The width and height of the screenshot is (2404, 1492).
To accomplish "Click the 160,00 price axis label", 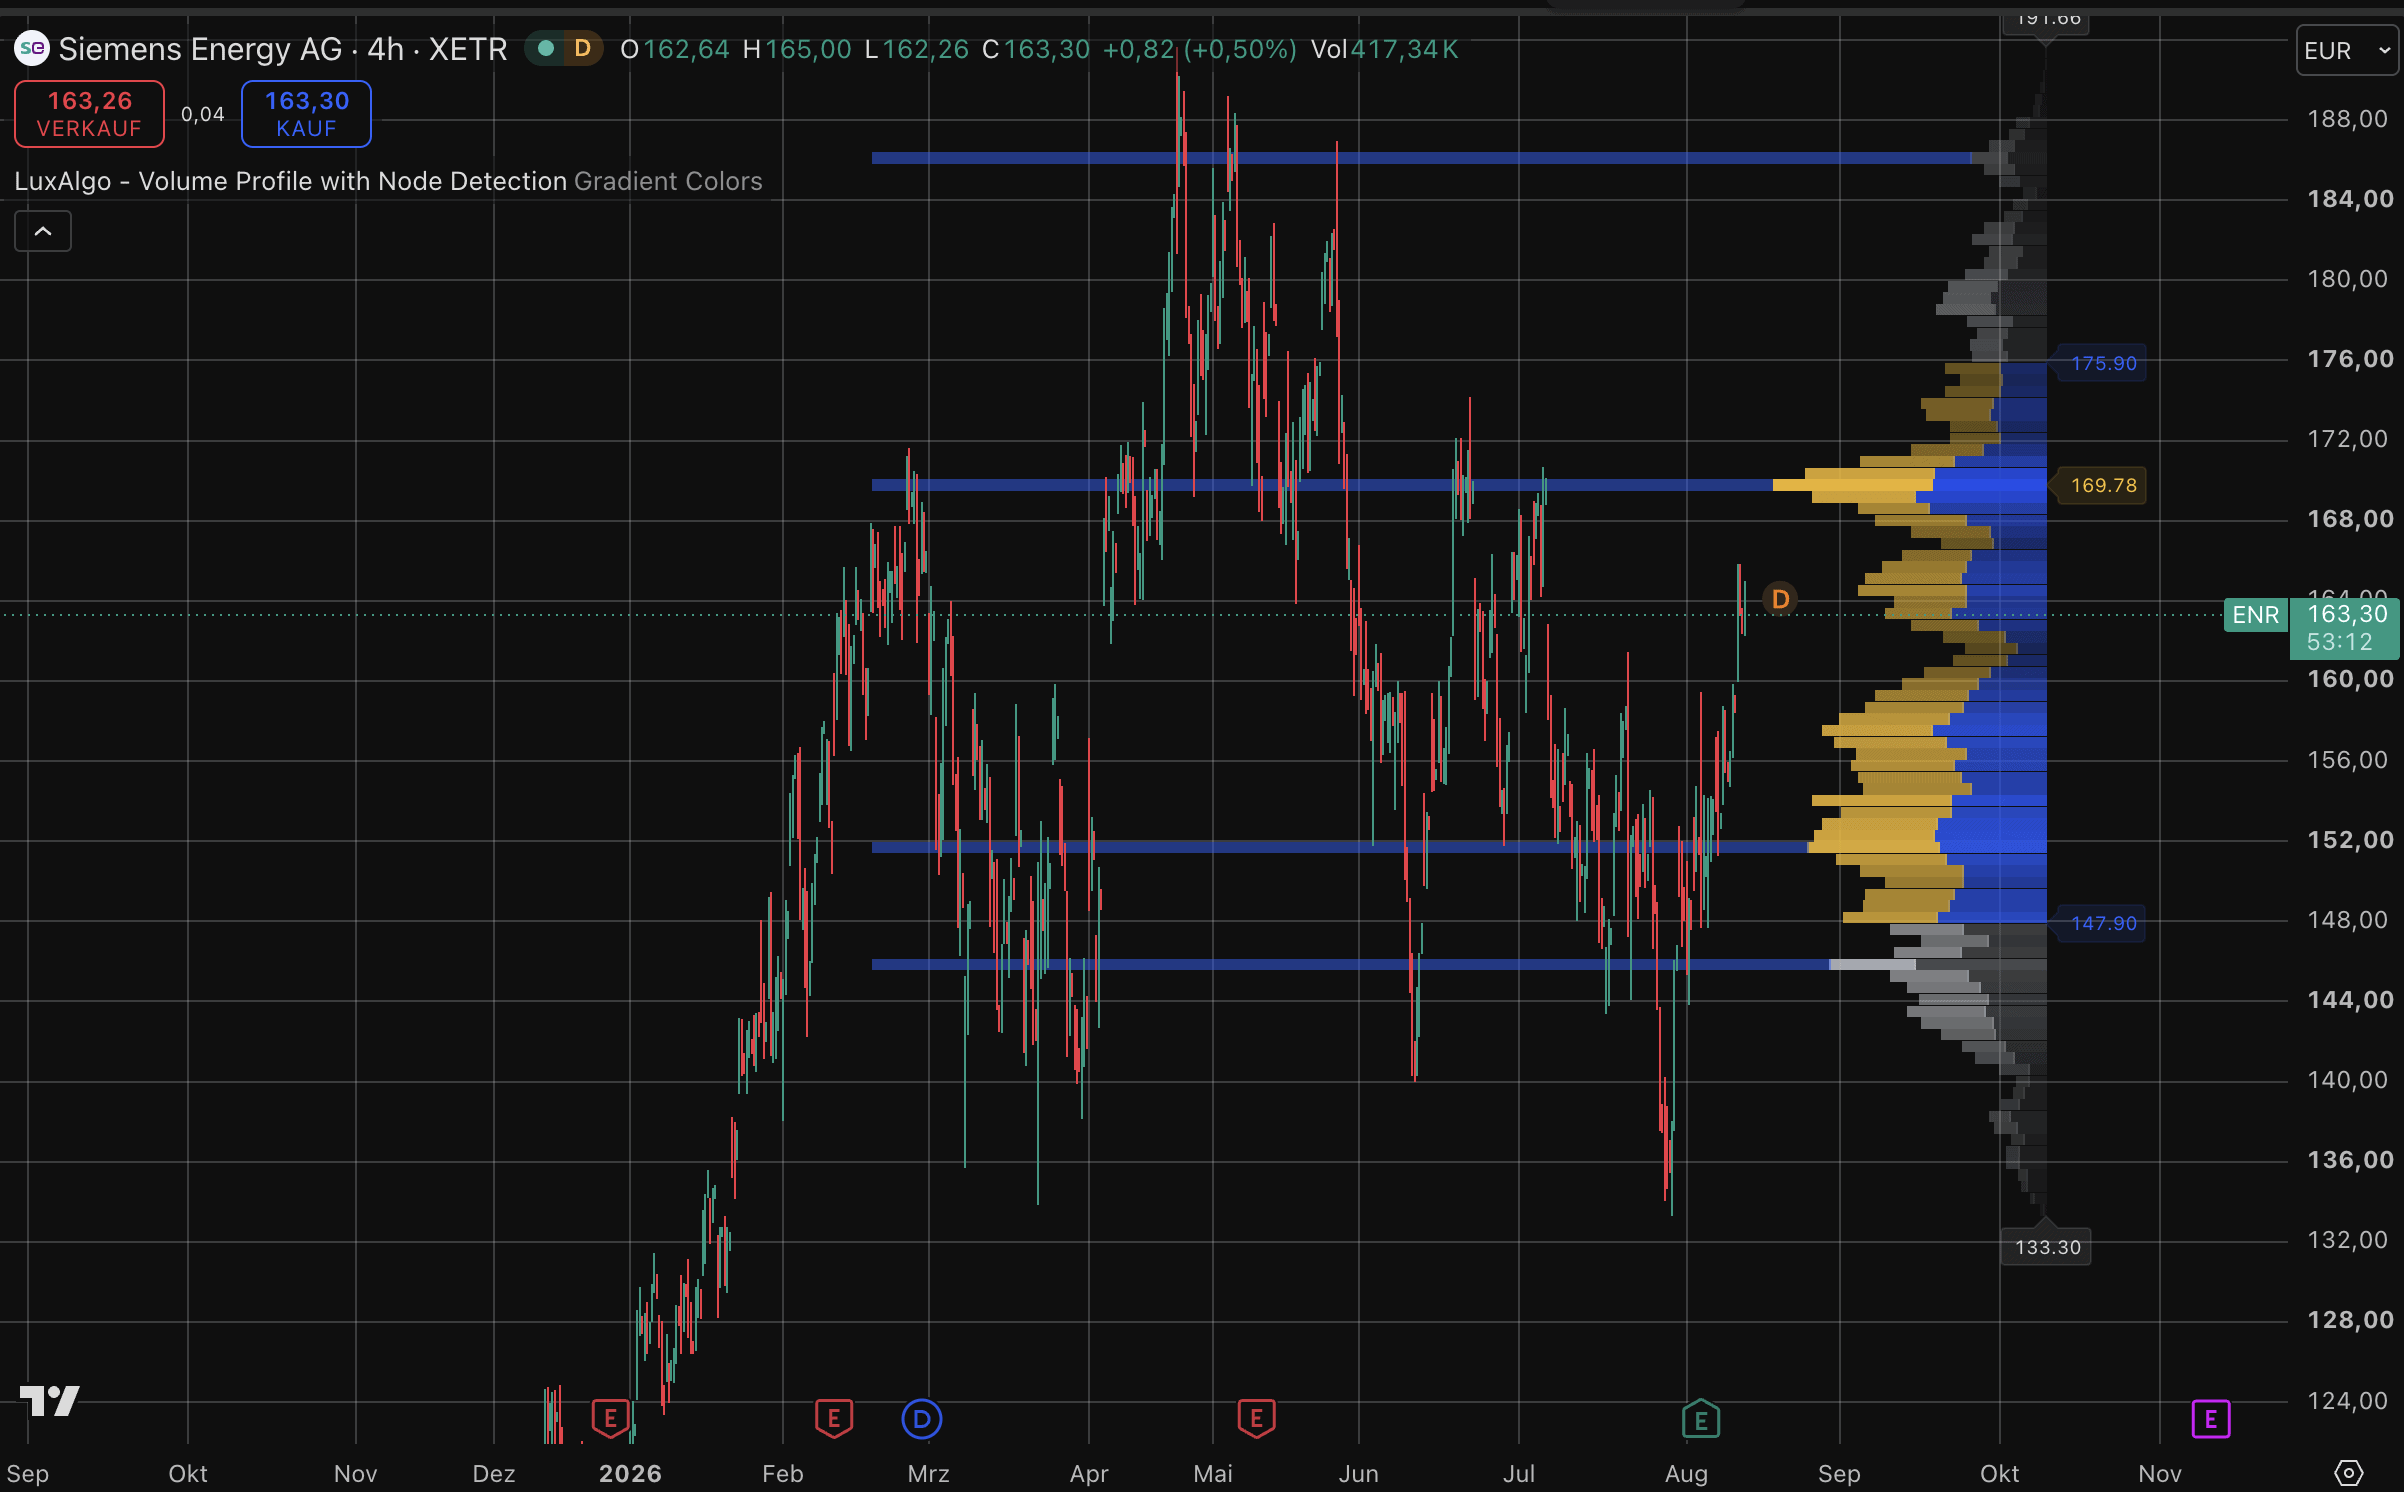I will tap(2350, 679).
